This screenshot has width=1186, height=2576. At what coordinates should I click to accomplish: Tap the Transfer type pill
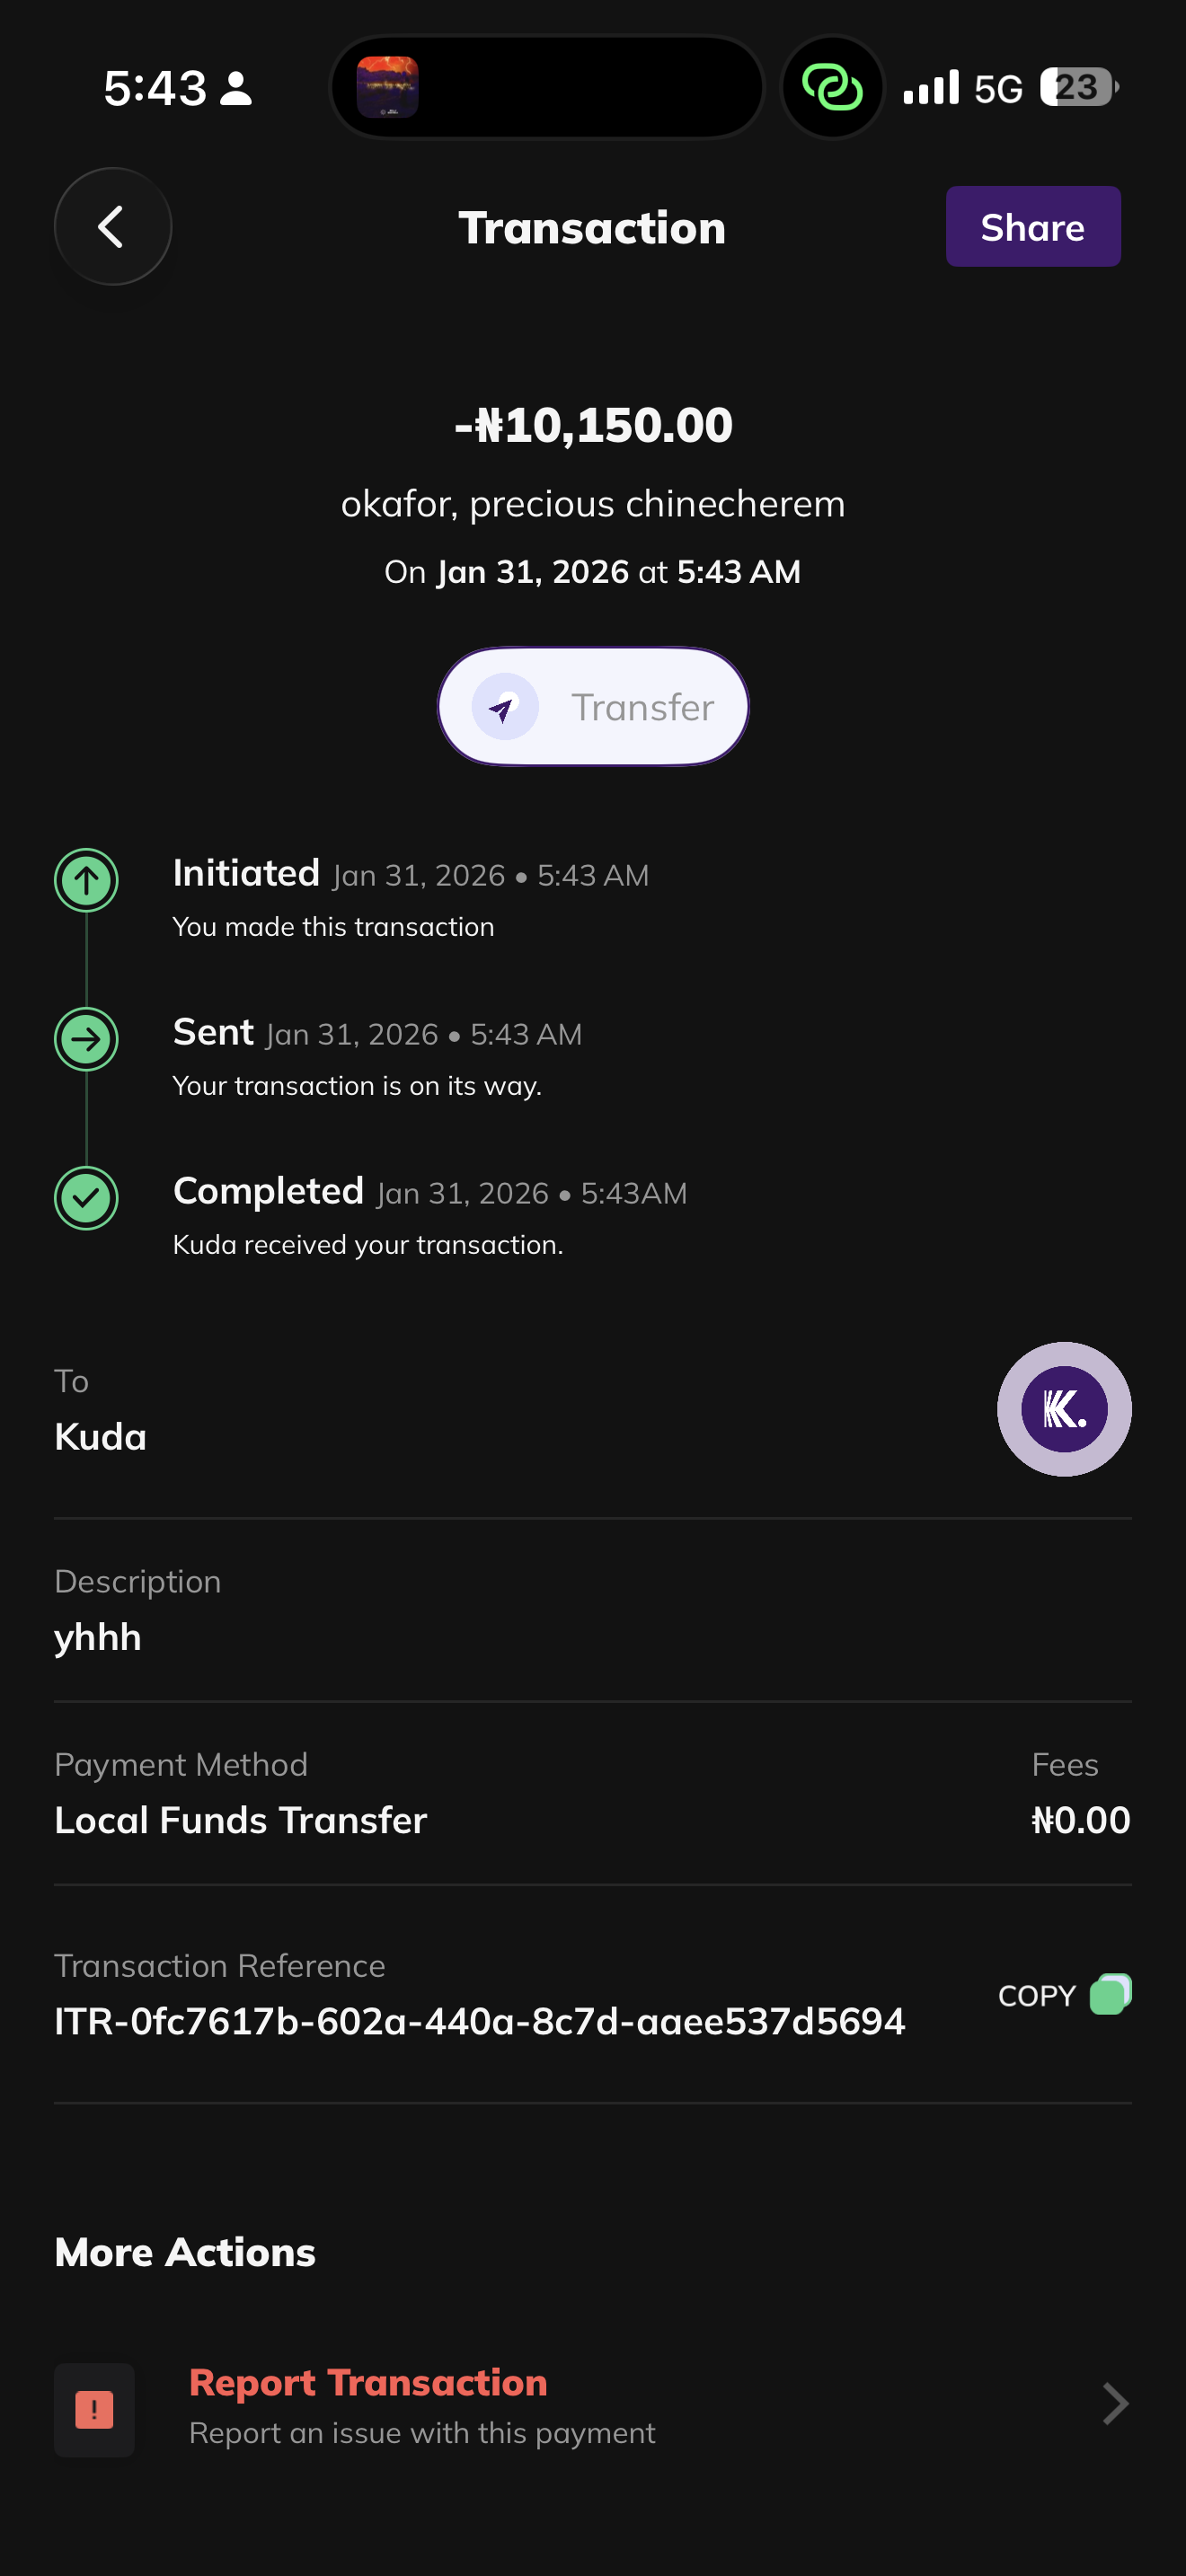click(593, 707)
